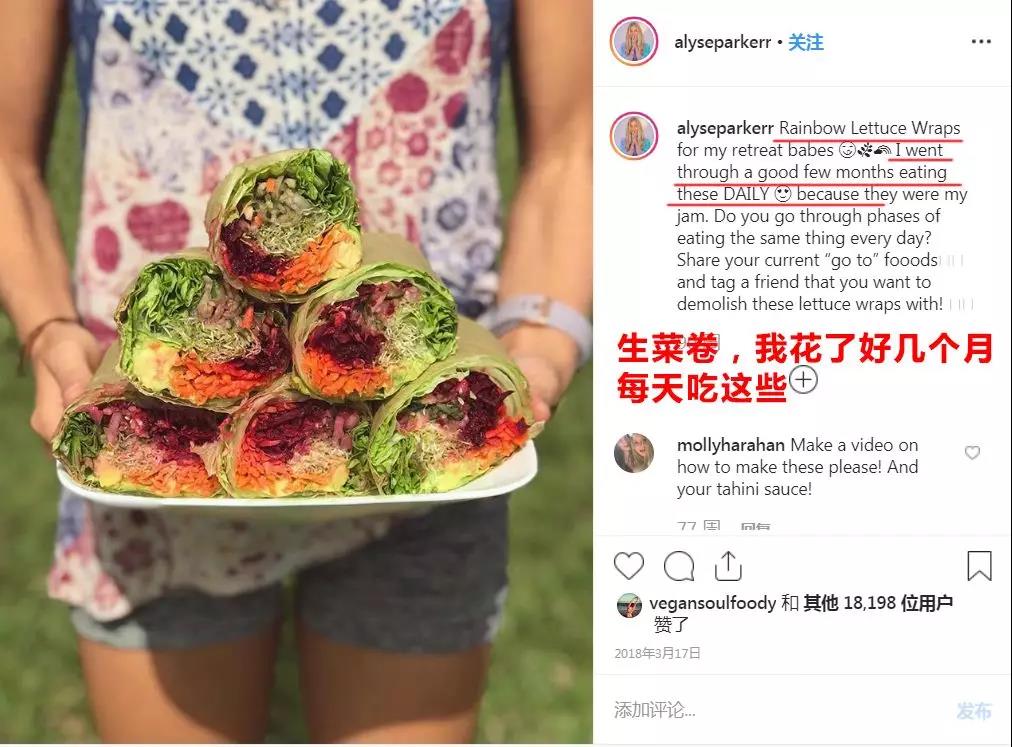This screenshot has width=1012, height=747.
Task: Share the post using arrow icon
Action: coord(728,566)
